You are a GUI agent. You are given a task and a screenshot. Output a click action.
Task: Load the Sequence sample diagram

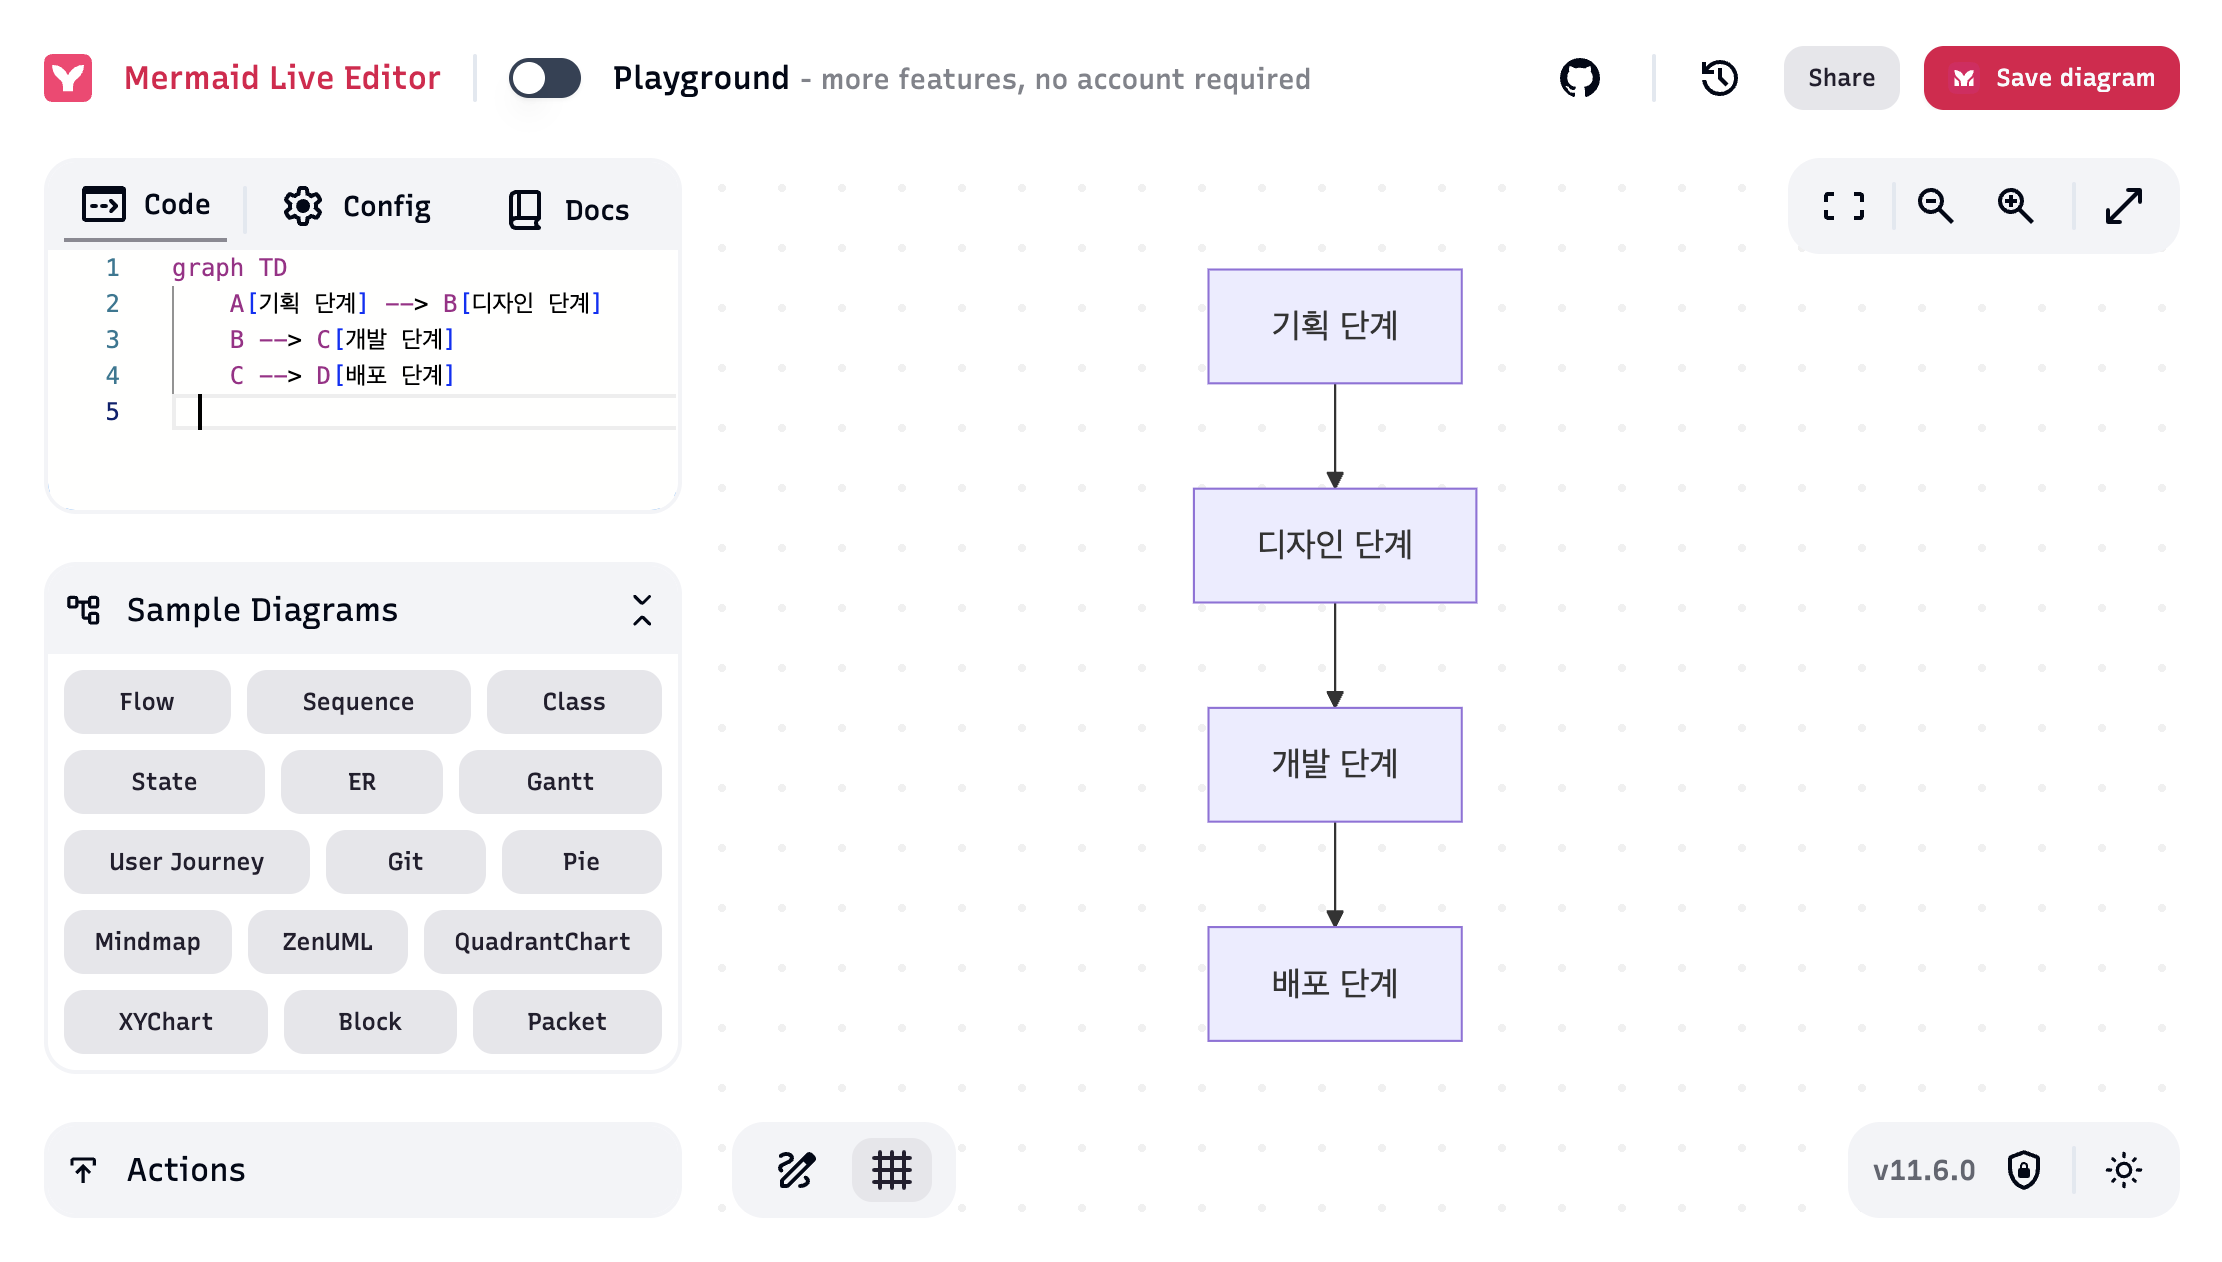click(x=358, y=702)
